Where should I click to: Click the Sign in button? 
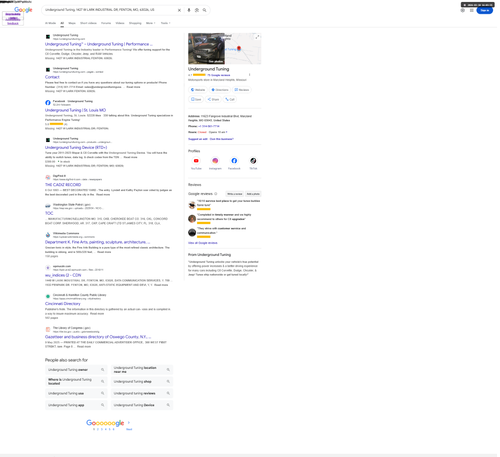(485, 10)
